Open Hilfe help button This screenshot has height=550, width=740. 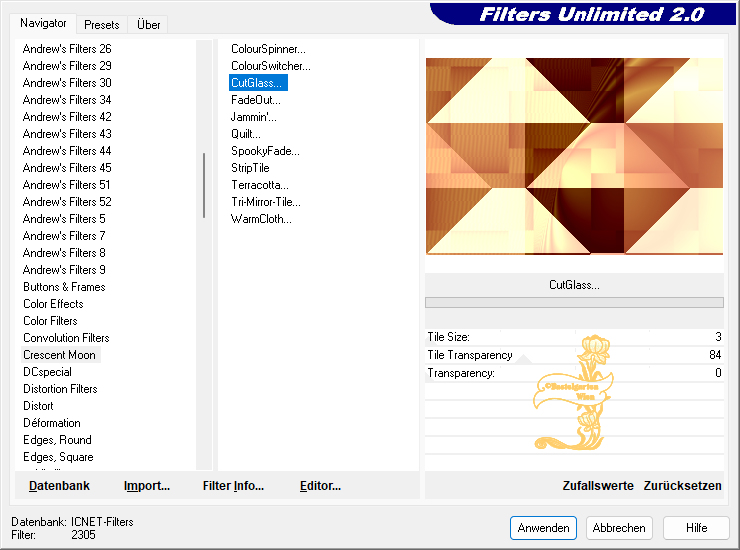coord(697,528)
